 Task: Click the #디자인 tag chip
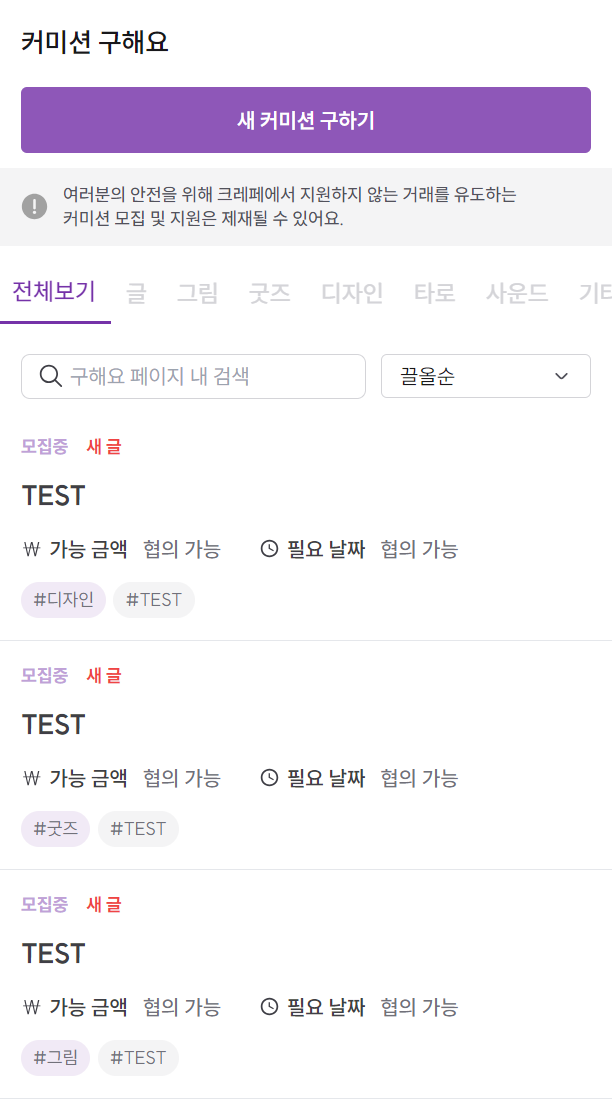(63, 600)
